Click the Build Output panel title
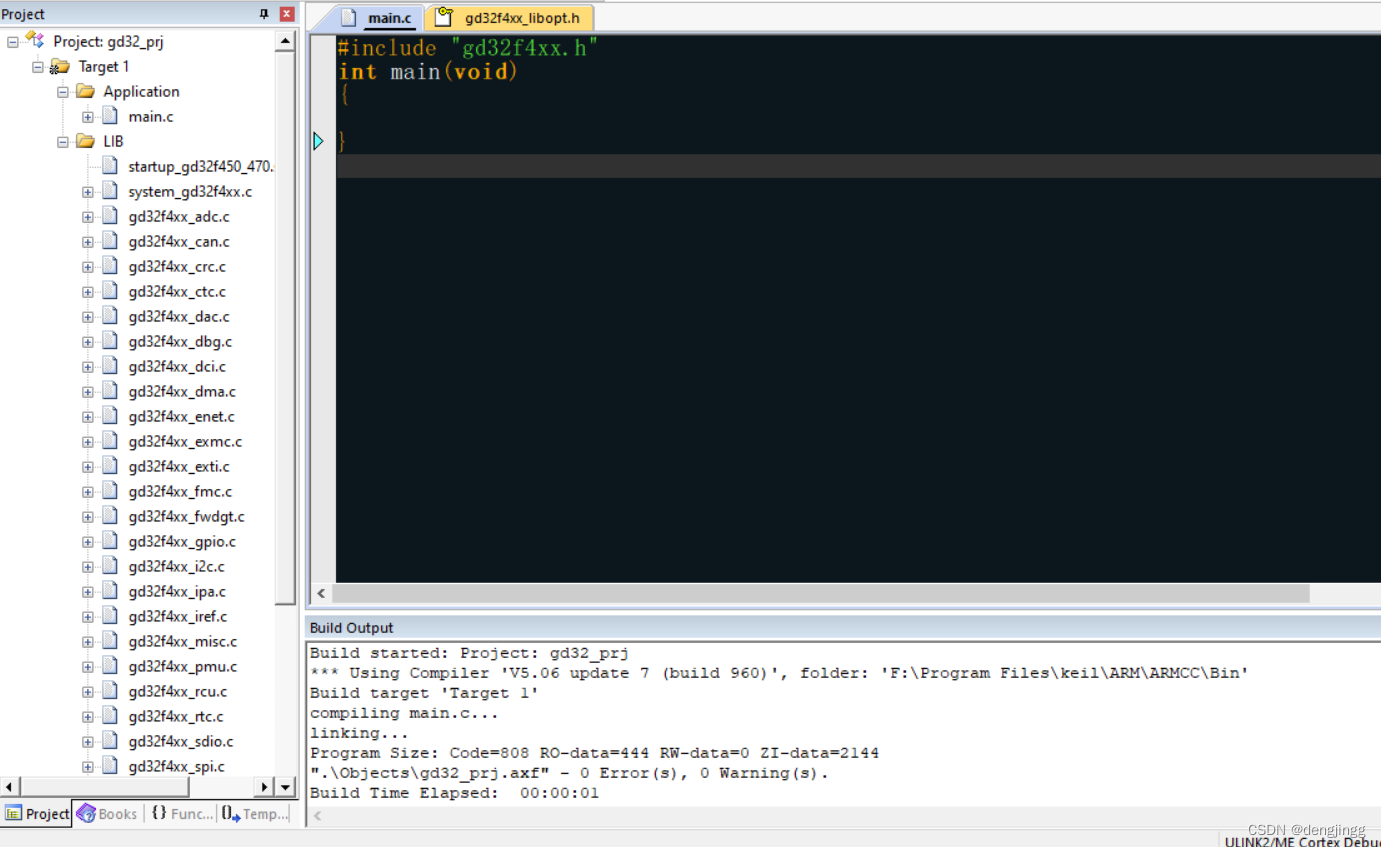 click(x=352, y=628)
